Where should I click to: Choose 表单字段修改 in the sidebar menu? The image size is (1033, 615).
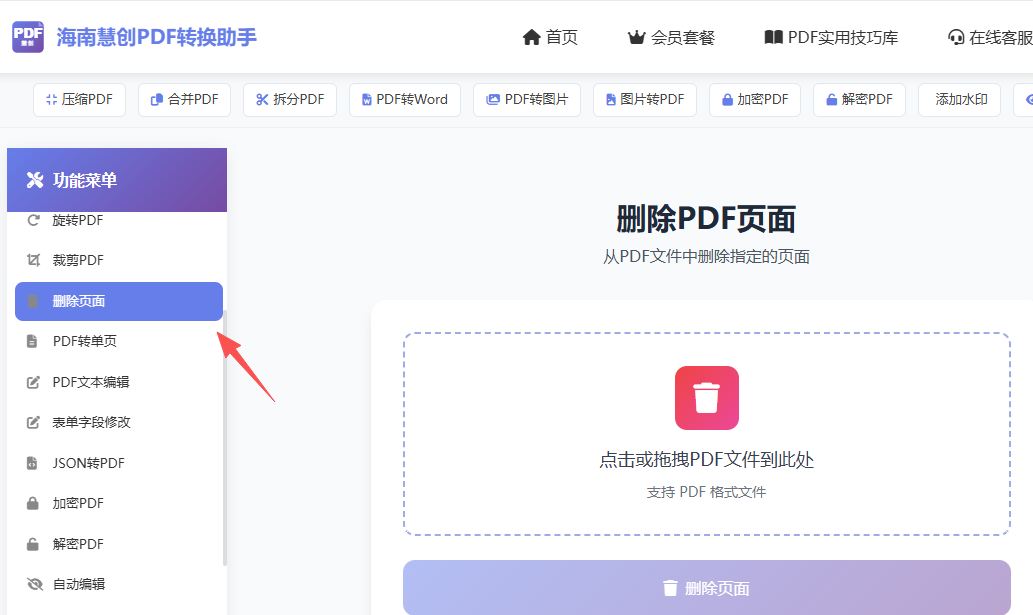coord(119,423)
